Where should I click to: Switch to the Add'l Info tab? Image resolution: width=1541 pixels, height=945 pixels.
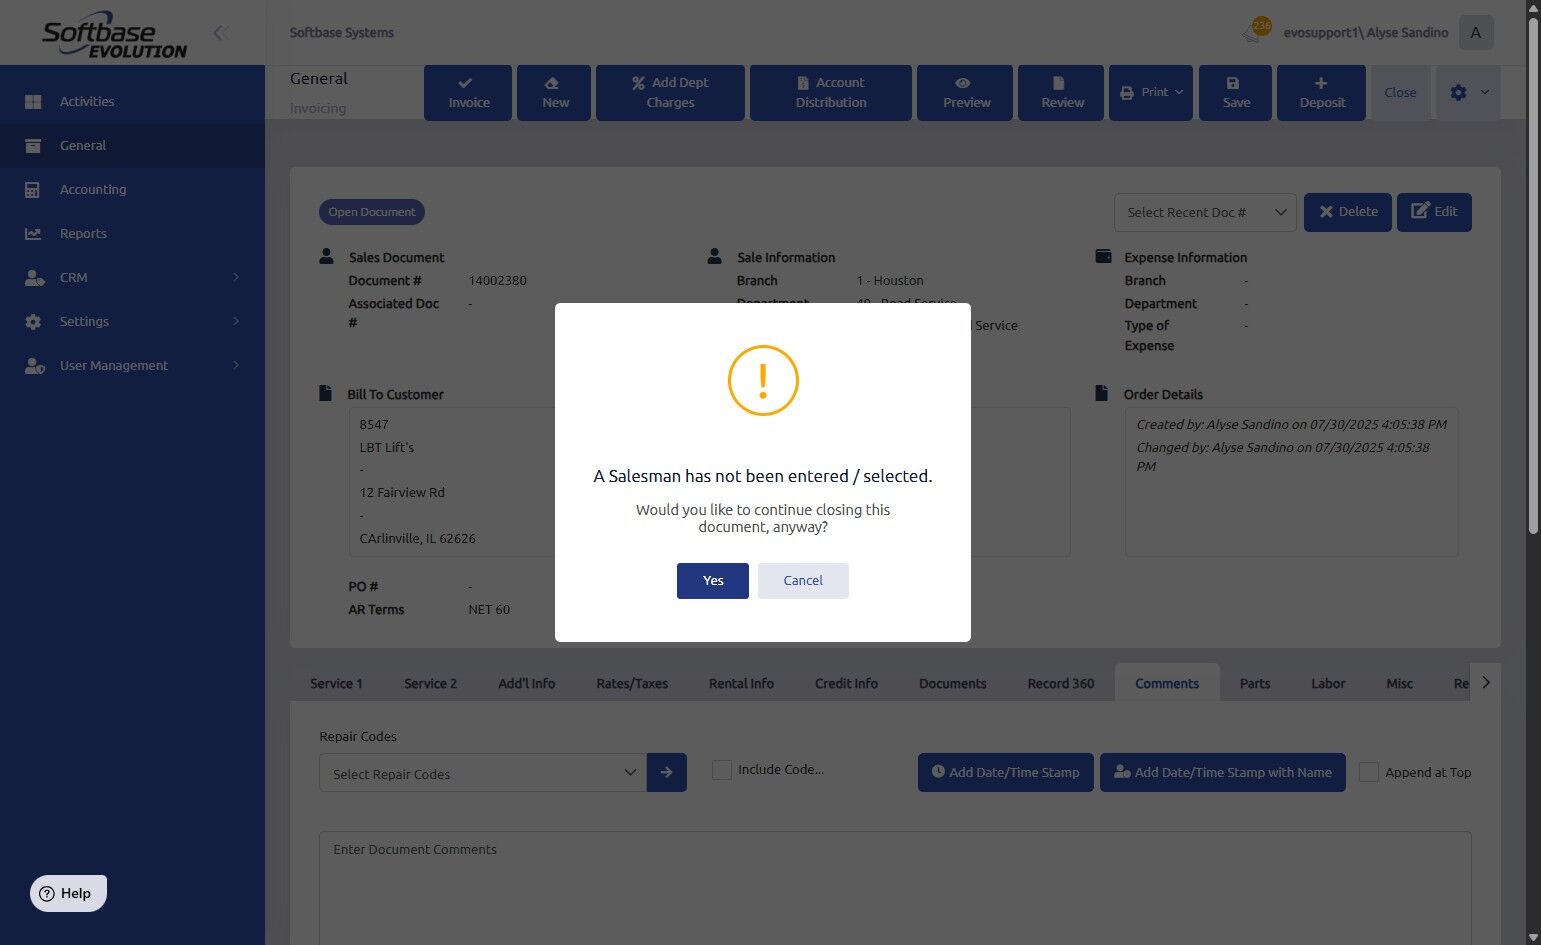[526, 683]
